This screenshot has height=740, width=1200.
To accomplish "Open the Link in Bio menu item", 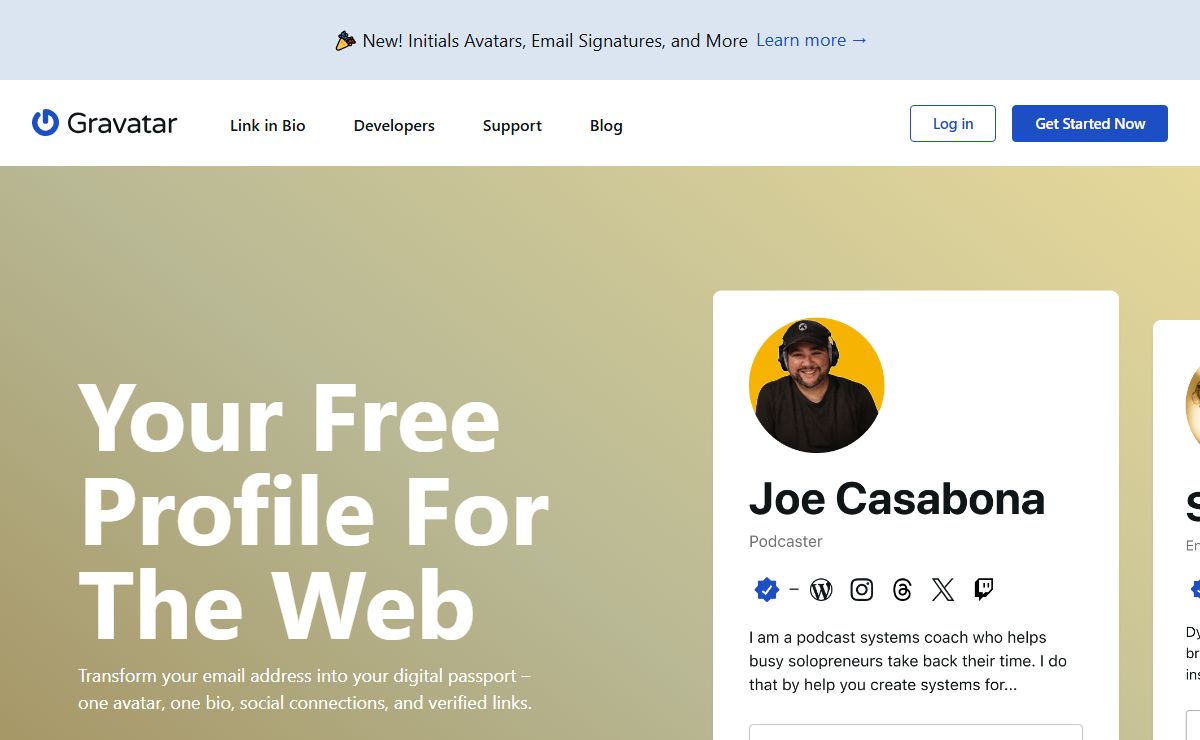I will click(x=268, y=126).
